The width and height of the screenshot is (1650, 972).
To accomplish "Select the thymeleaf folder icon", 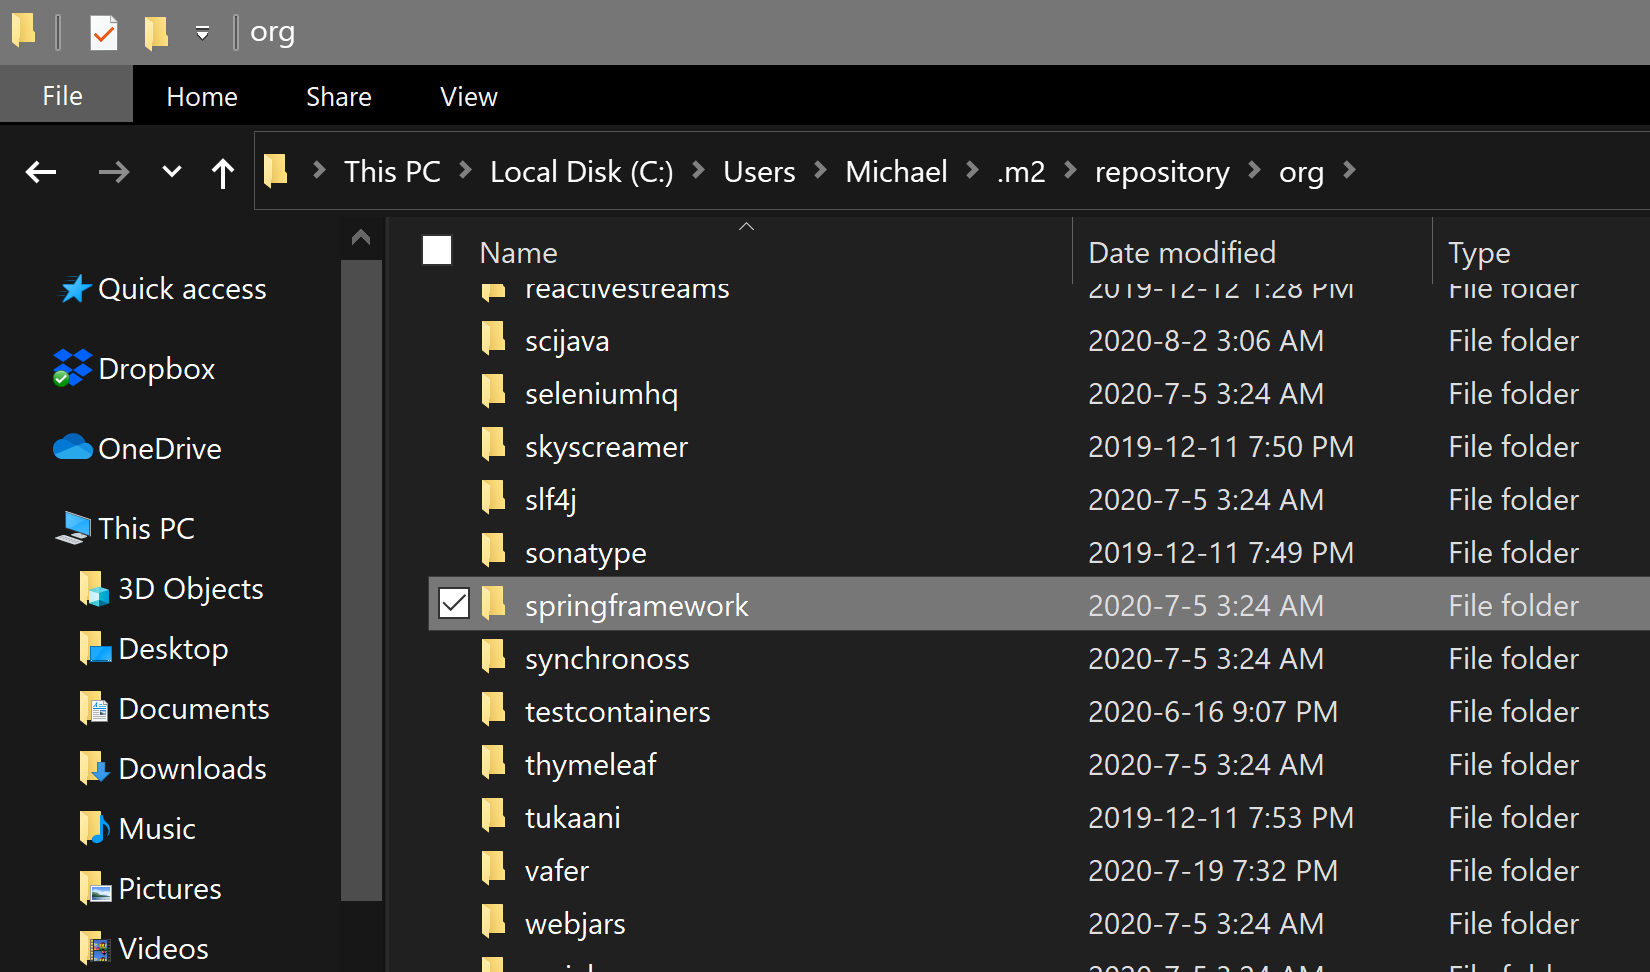I will tap(494, 762).
